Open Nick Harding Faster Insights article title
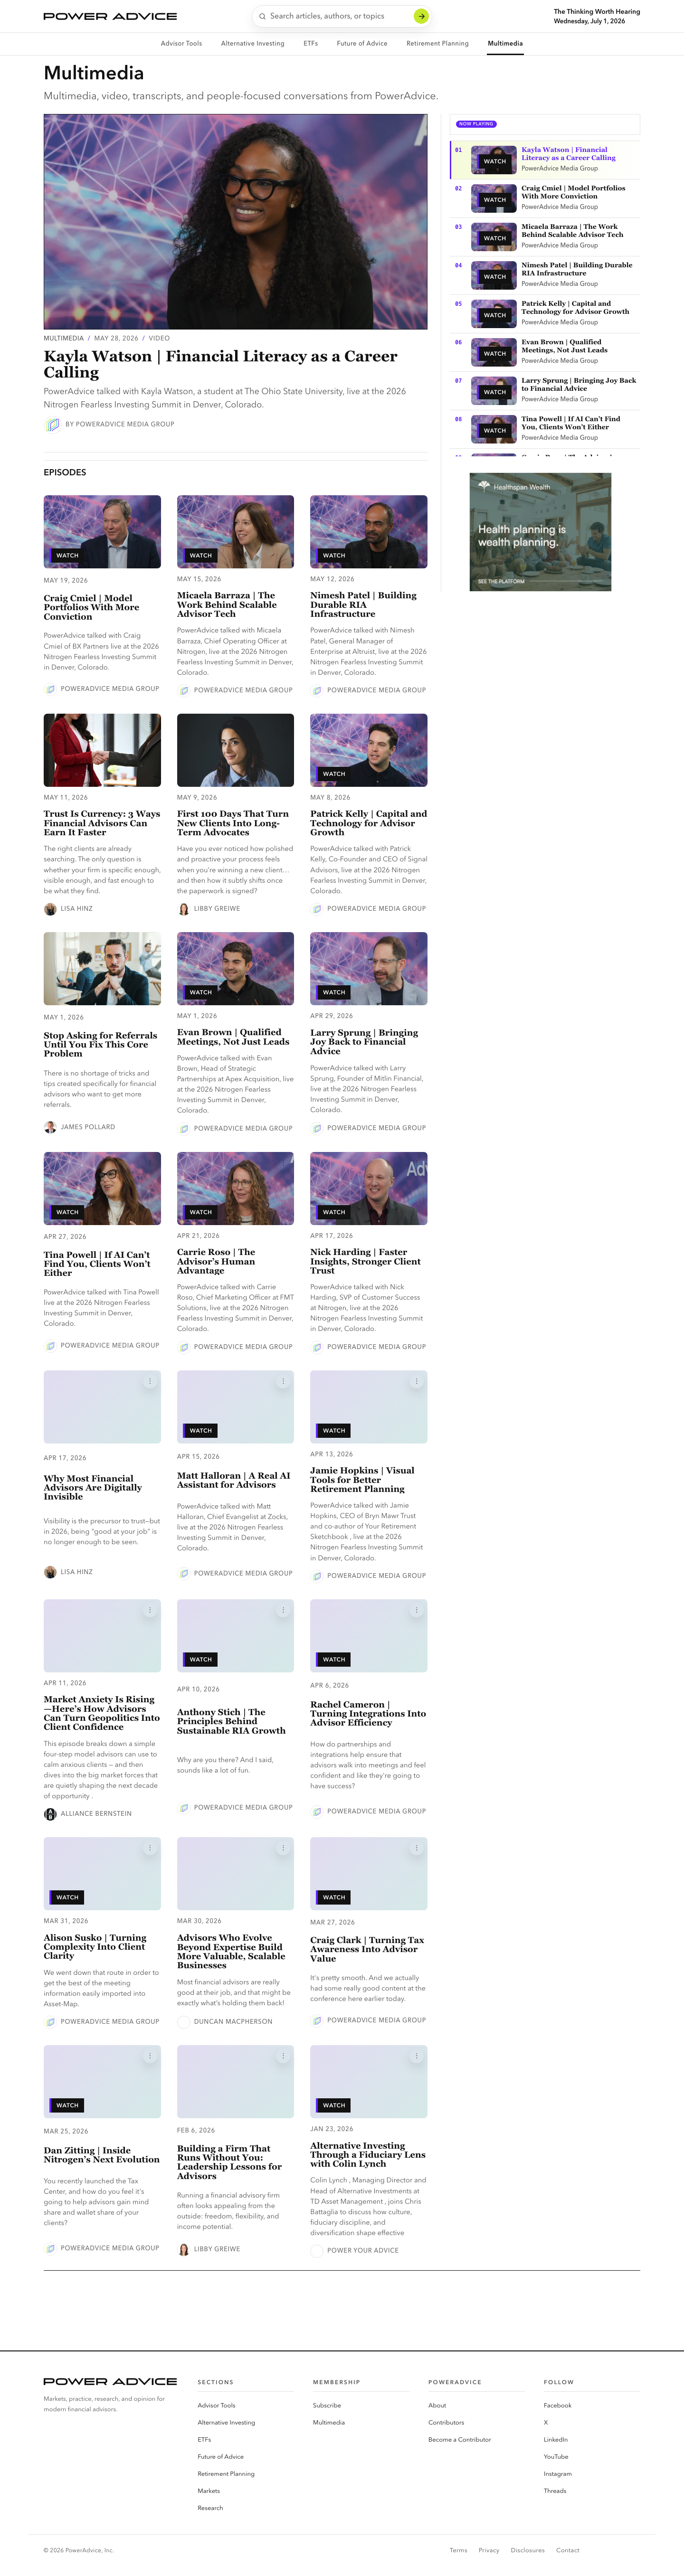This screenshot has width=684, height=2576. [x=365, y=1262]
